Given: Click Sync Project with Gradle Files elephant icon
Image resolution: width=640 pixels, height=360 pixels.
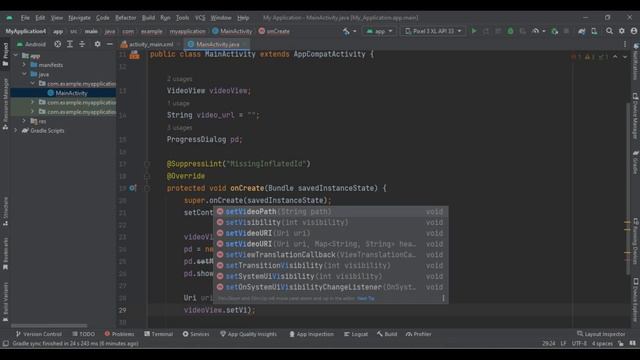Looking at the screenshot, I should click(582, 31).
